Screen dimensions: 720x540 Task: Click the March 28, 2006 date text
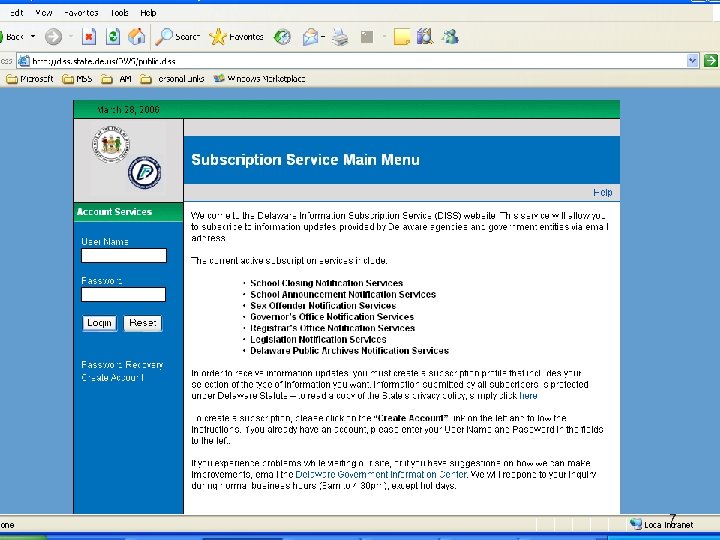[128, 110]
